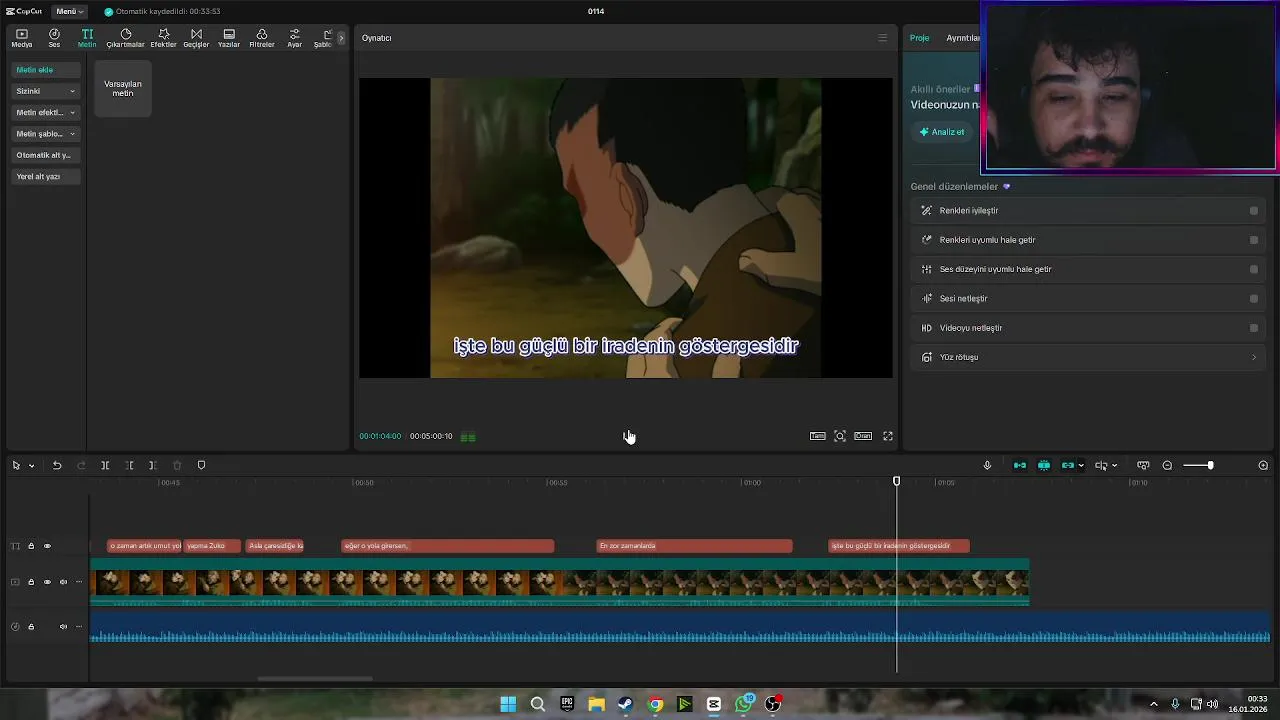Open the Efektler effects panel

[163, 38]
